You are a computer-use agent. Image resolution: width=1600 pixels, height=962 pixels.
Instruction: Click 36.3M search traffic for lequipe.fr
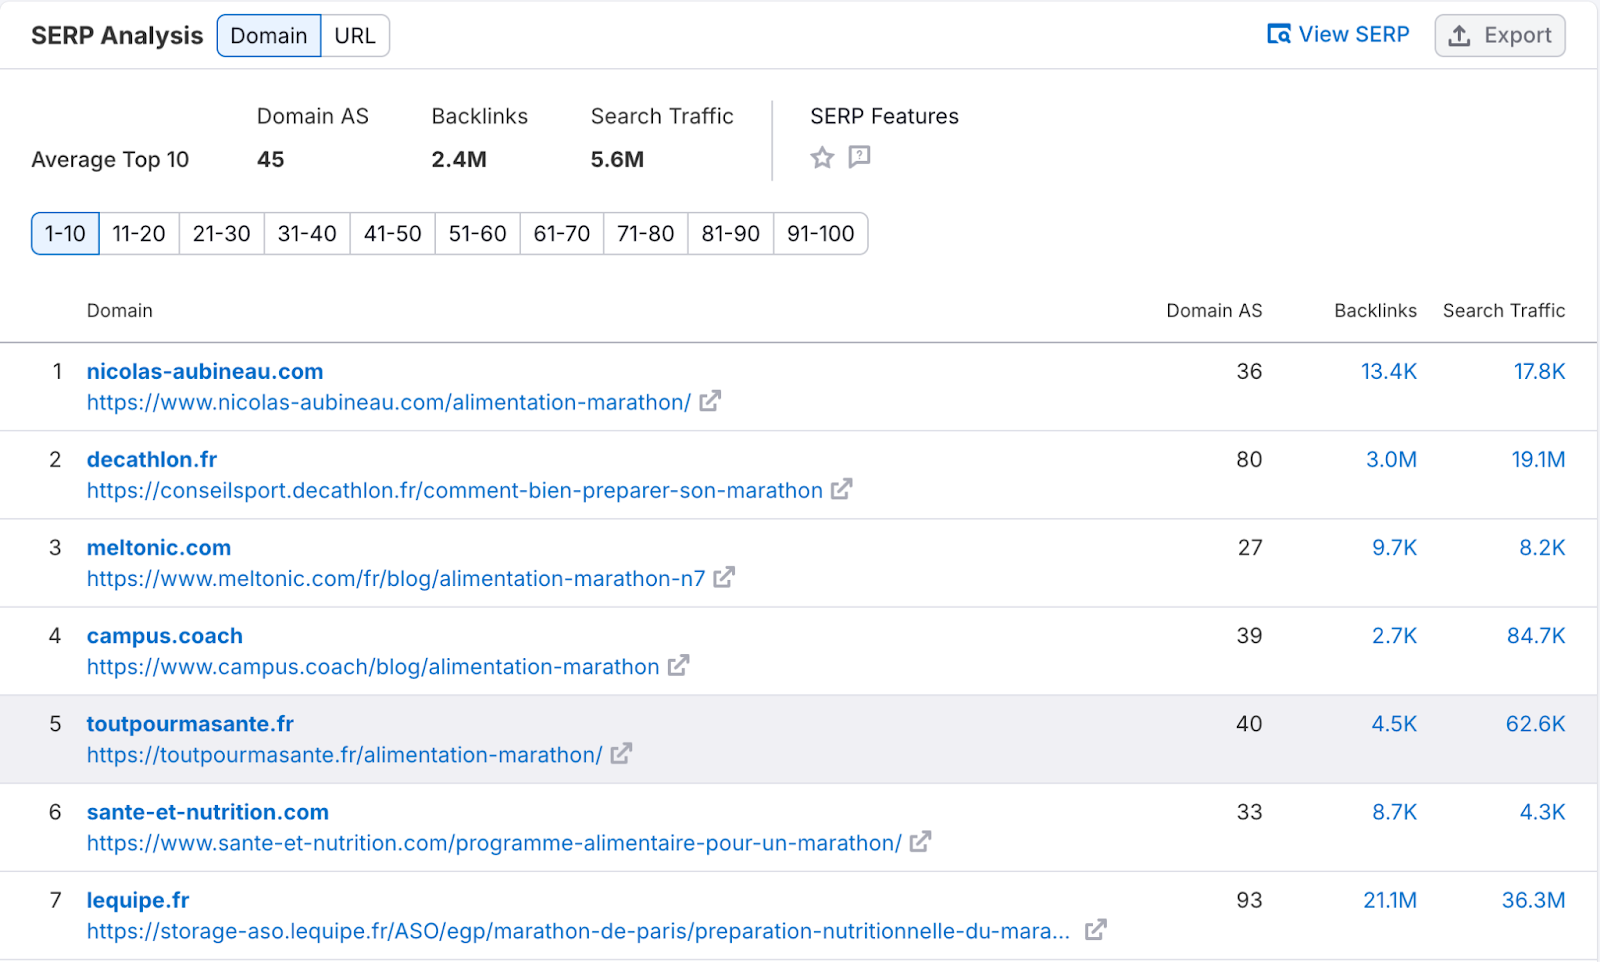[x=1534, y=900]
